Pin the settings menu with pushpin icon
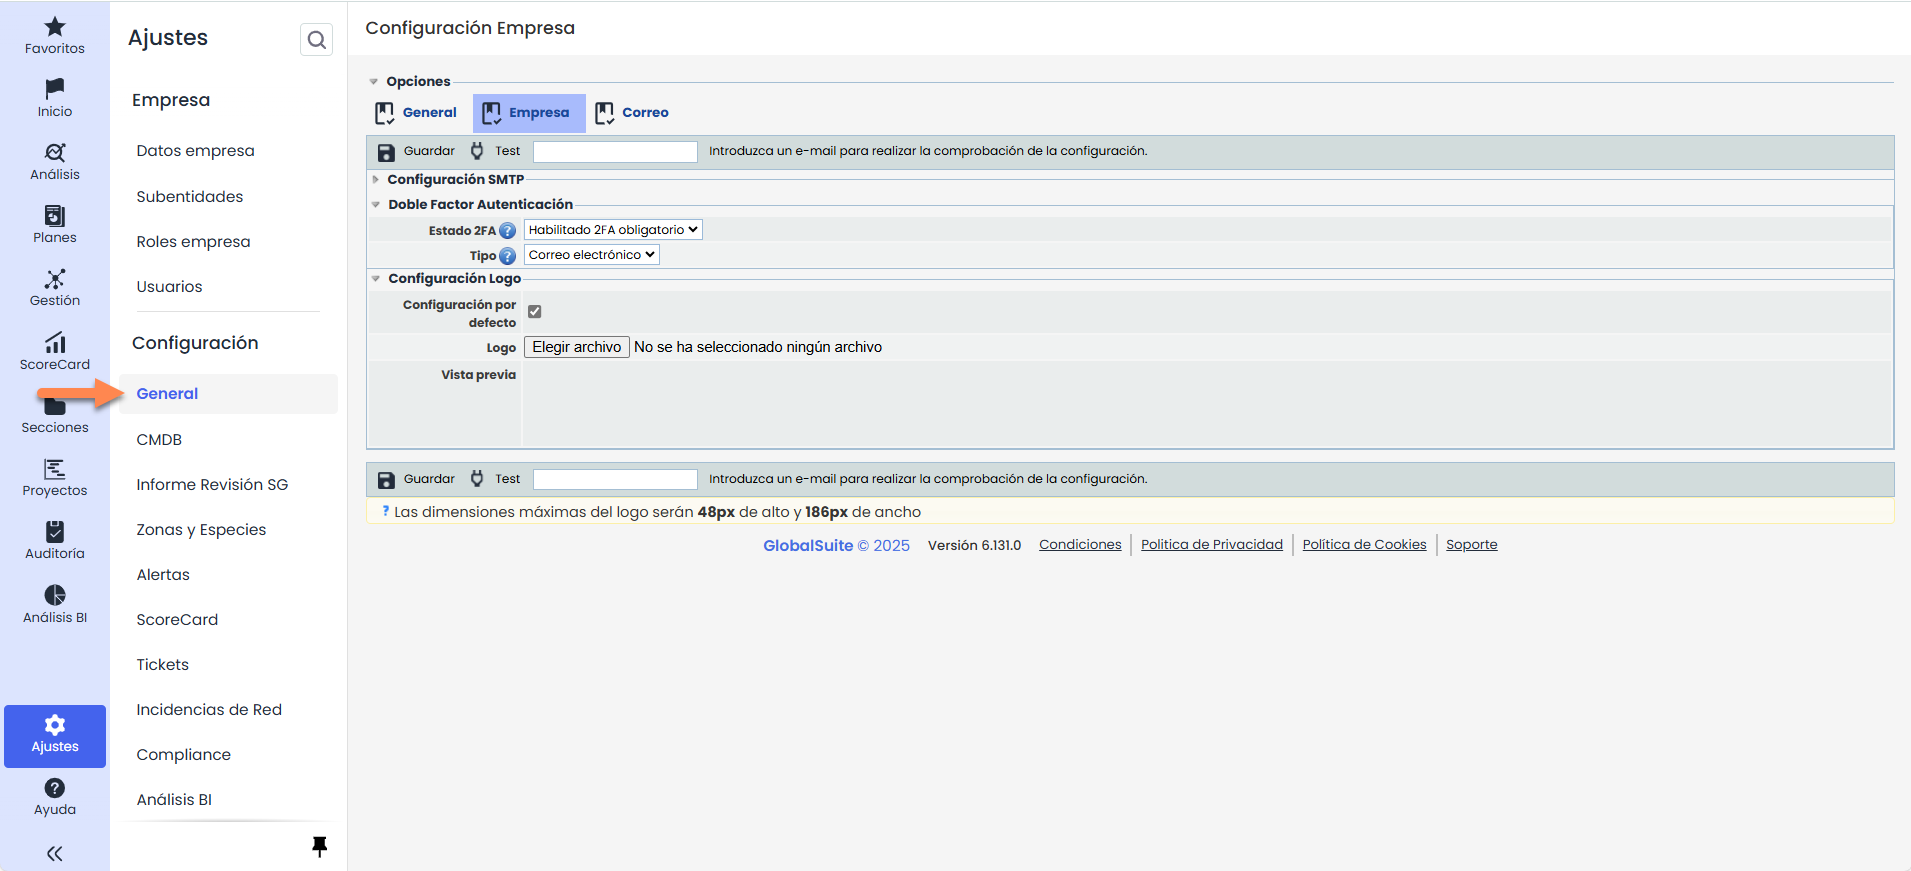 pyautogui.click(x=319, y=847)
